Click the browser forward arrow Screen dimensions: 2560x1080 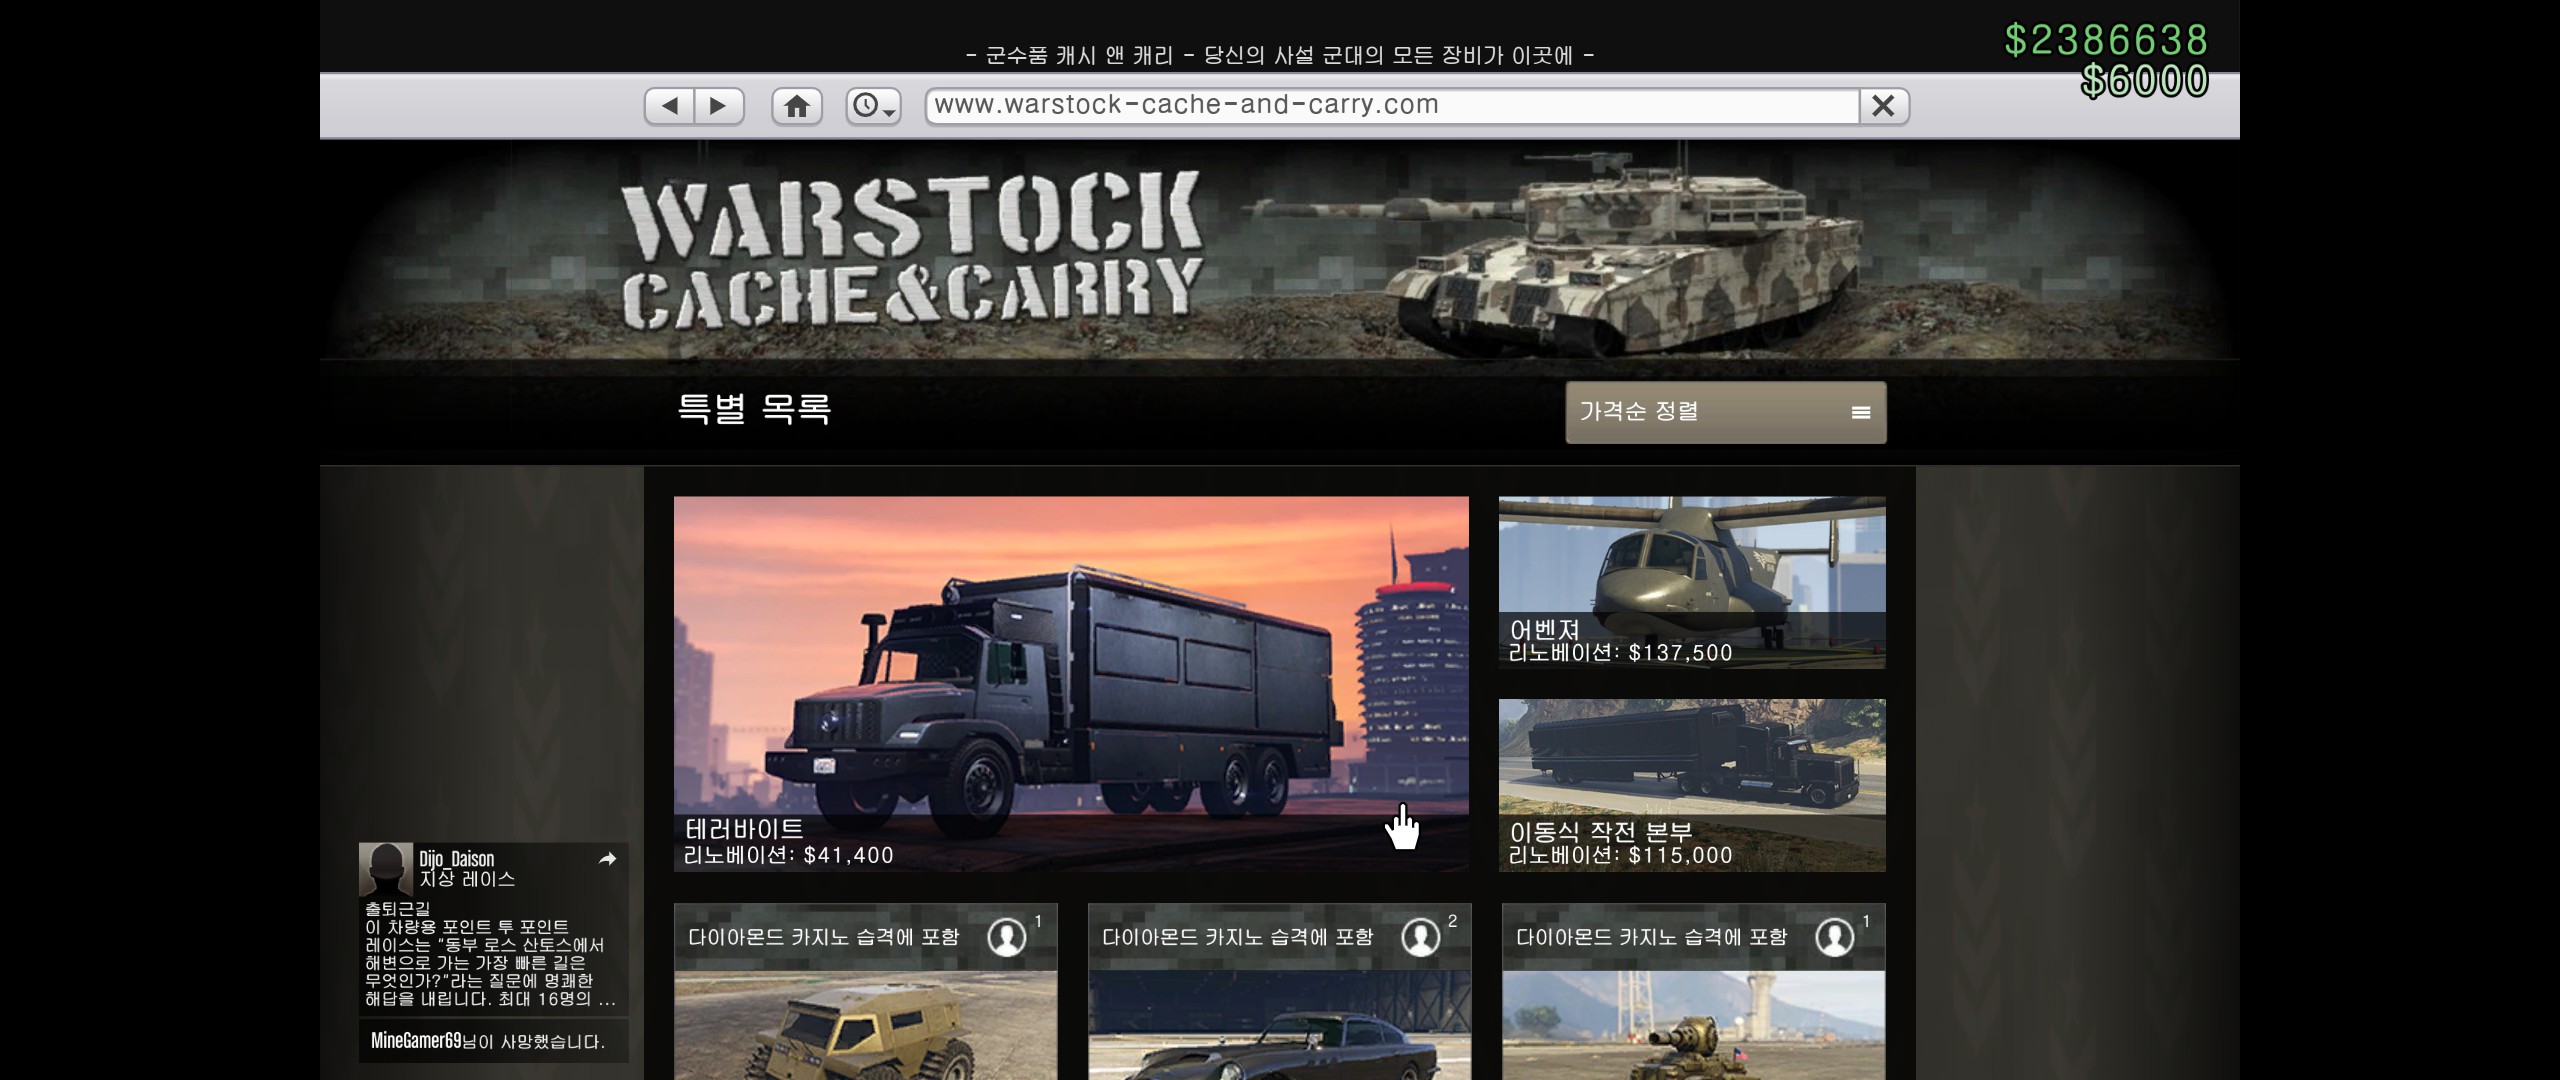[x=718, y=106]
